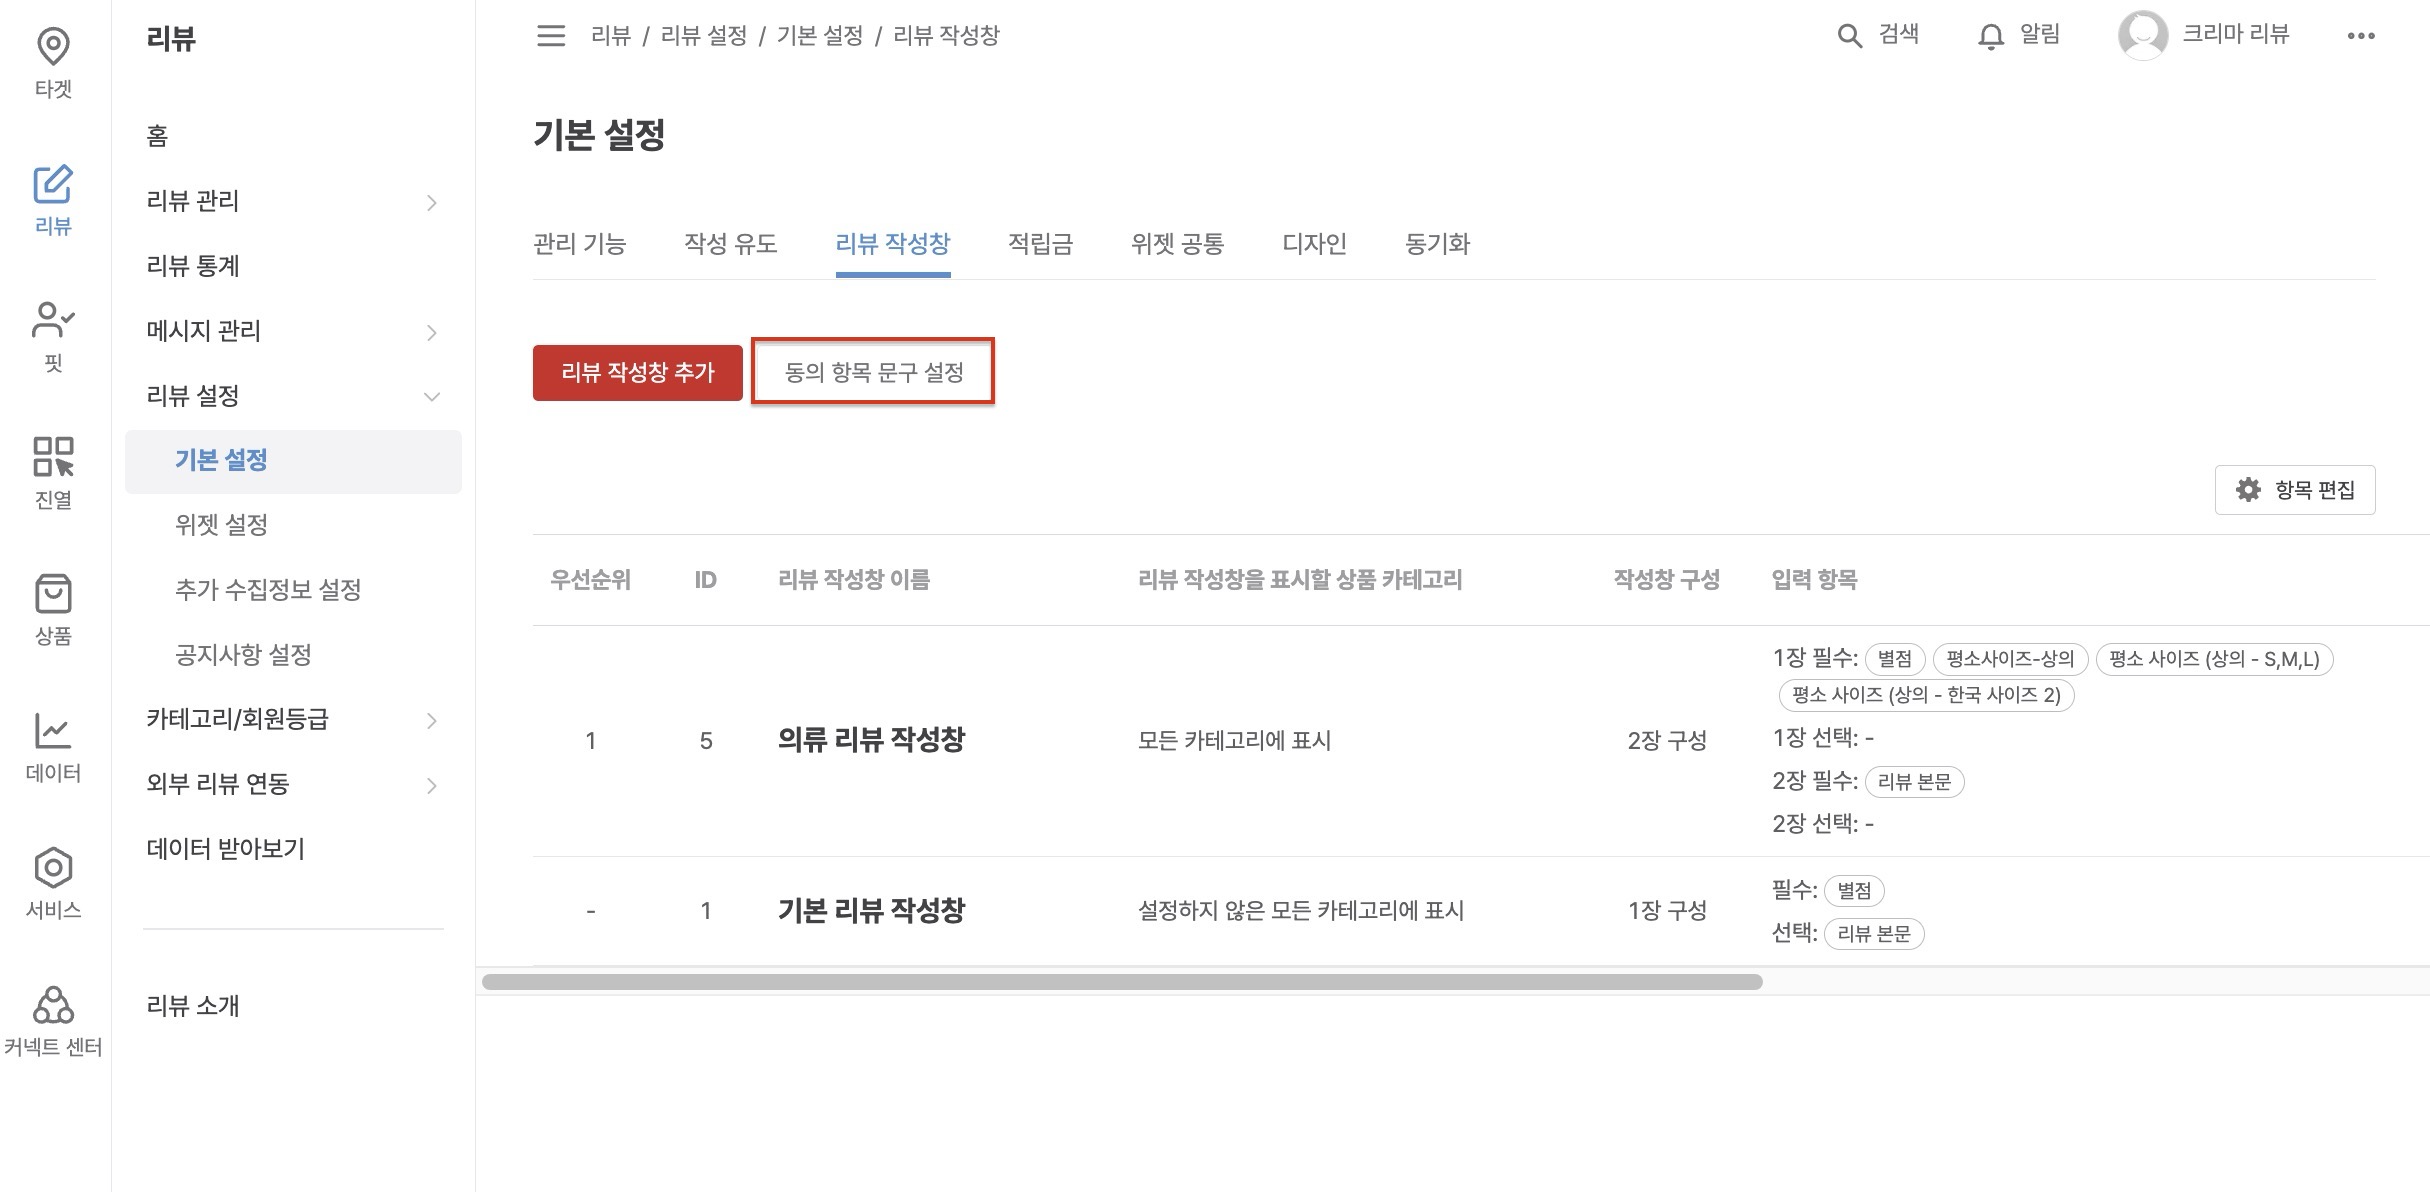Select 위젯 설정 submenu item
Screen dimensions: 2430x1192
pos(221,525)
